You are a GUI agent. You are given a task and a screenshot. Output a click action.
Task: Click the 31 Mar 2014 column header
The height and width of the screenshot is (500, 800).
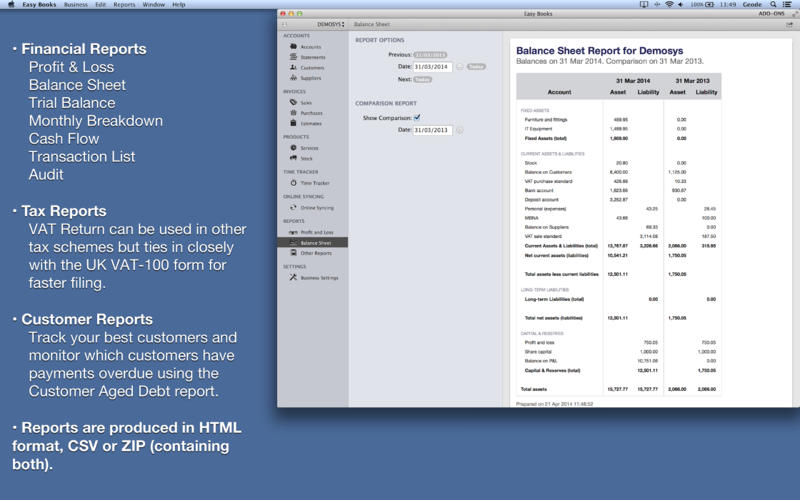pos(633,81)
